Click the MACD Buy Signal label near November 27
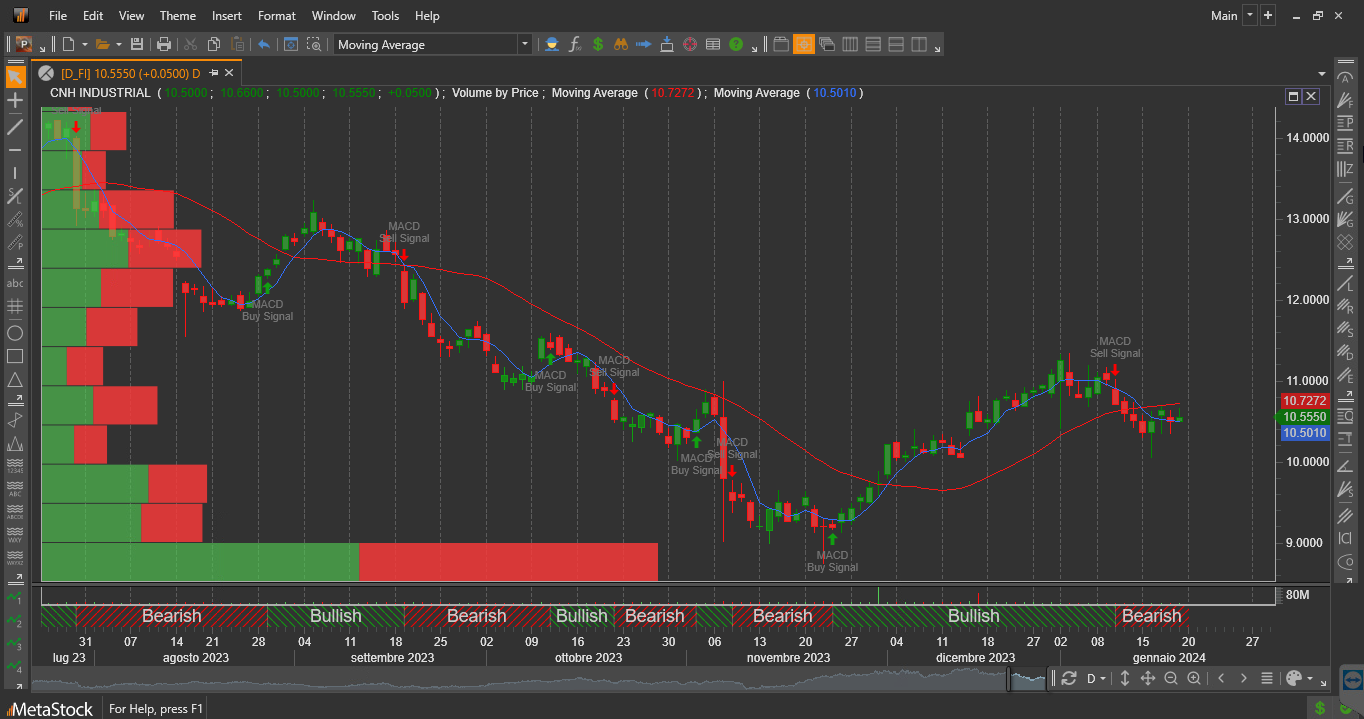 tap(832, 561)
